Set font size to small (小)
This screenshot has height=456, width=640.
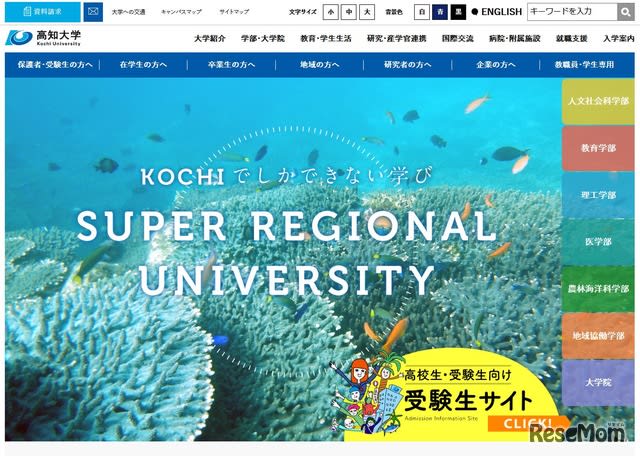pos(330,12)
